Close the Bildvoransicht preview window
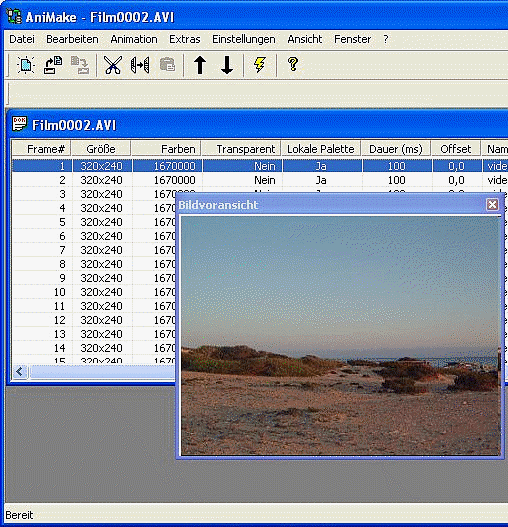 click(492, 204)
